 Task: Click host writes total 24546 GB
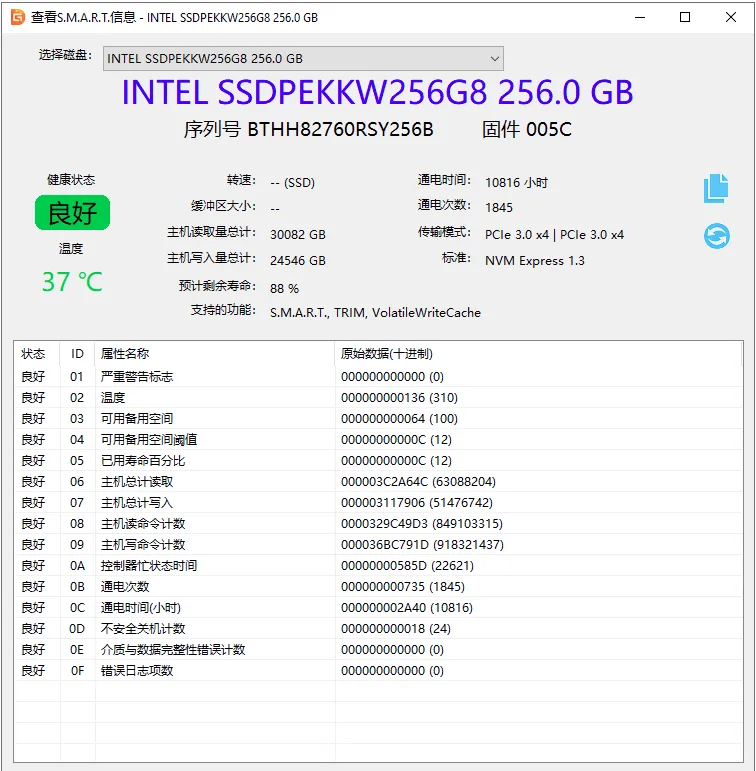coord(298,261)
